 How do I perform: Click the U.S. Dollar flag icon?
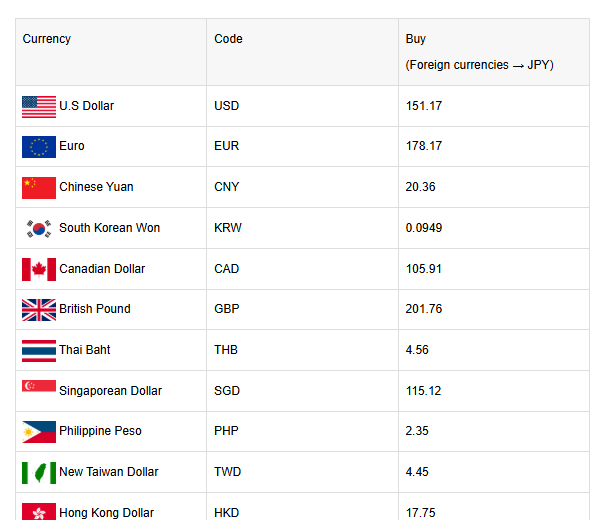(39, 106)
